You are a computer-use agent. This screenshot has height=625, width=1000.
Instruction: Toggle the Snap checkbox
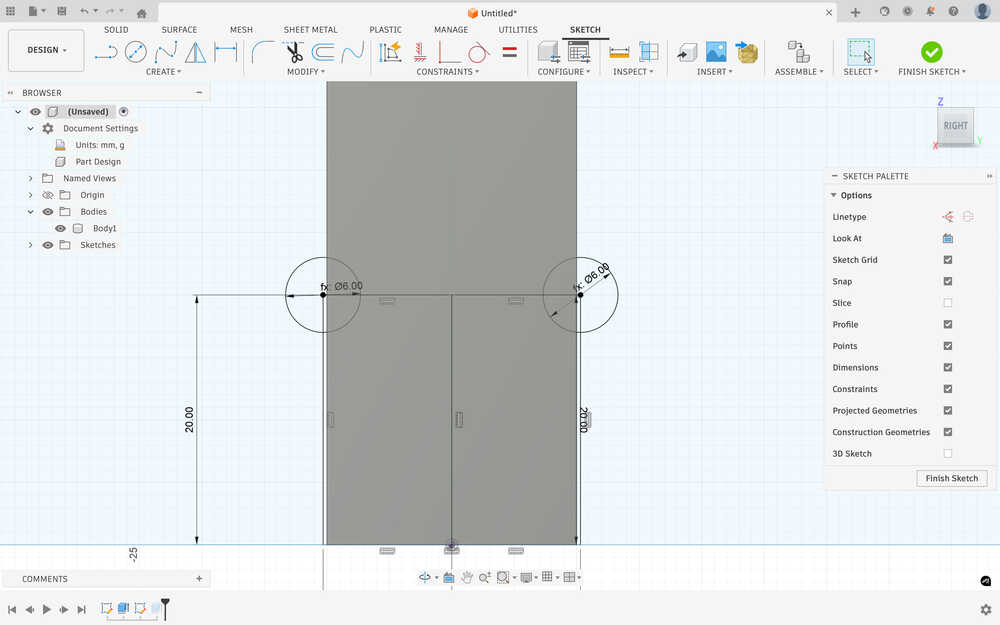pyautogui.click(x=948, y=281)
